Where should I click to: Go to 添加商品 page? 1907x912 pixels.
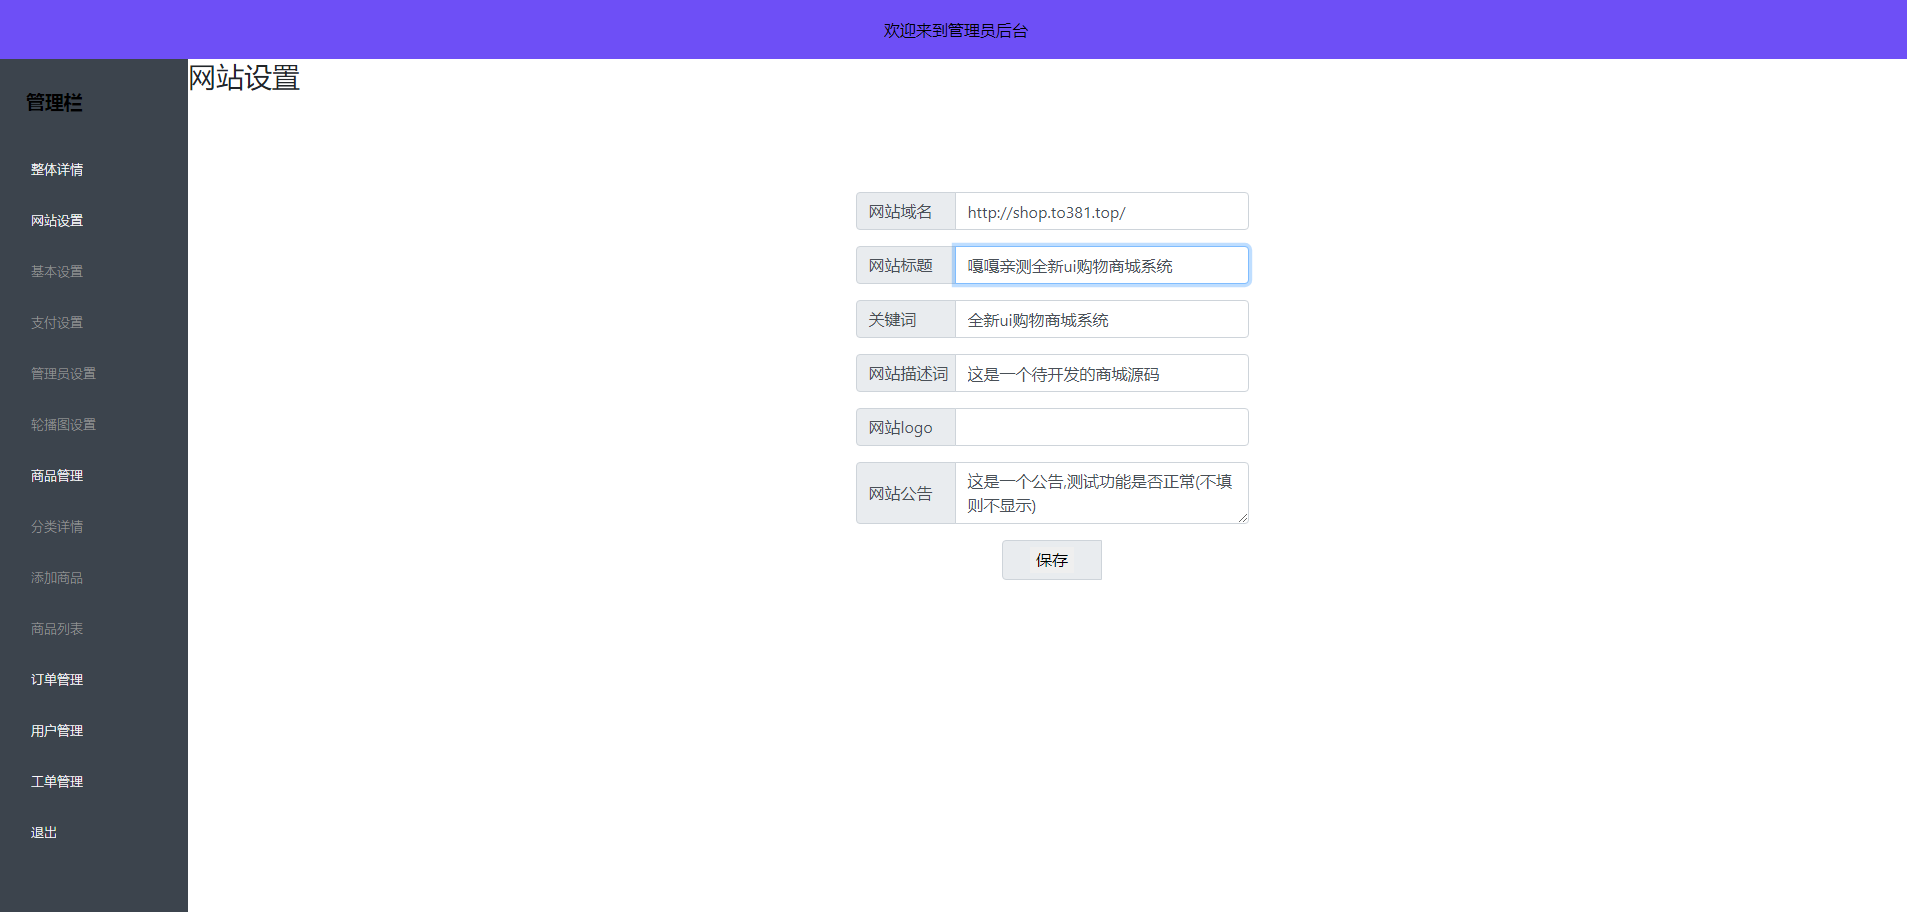(x=57, y=578)
